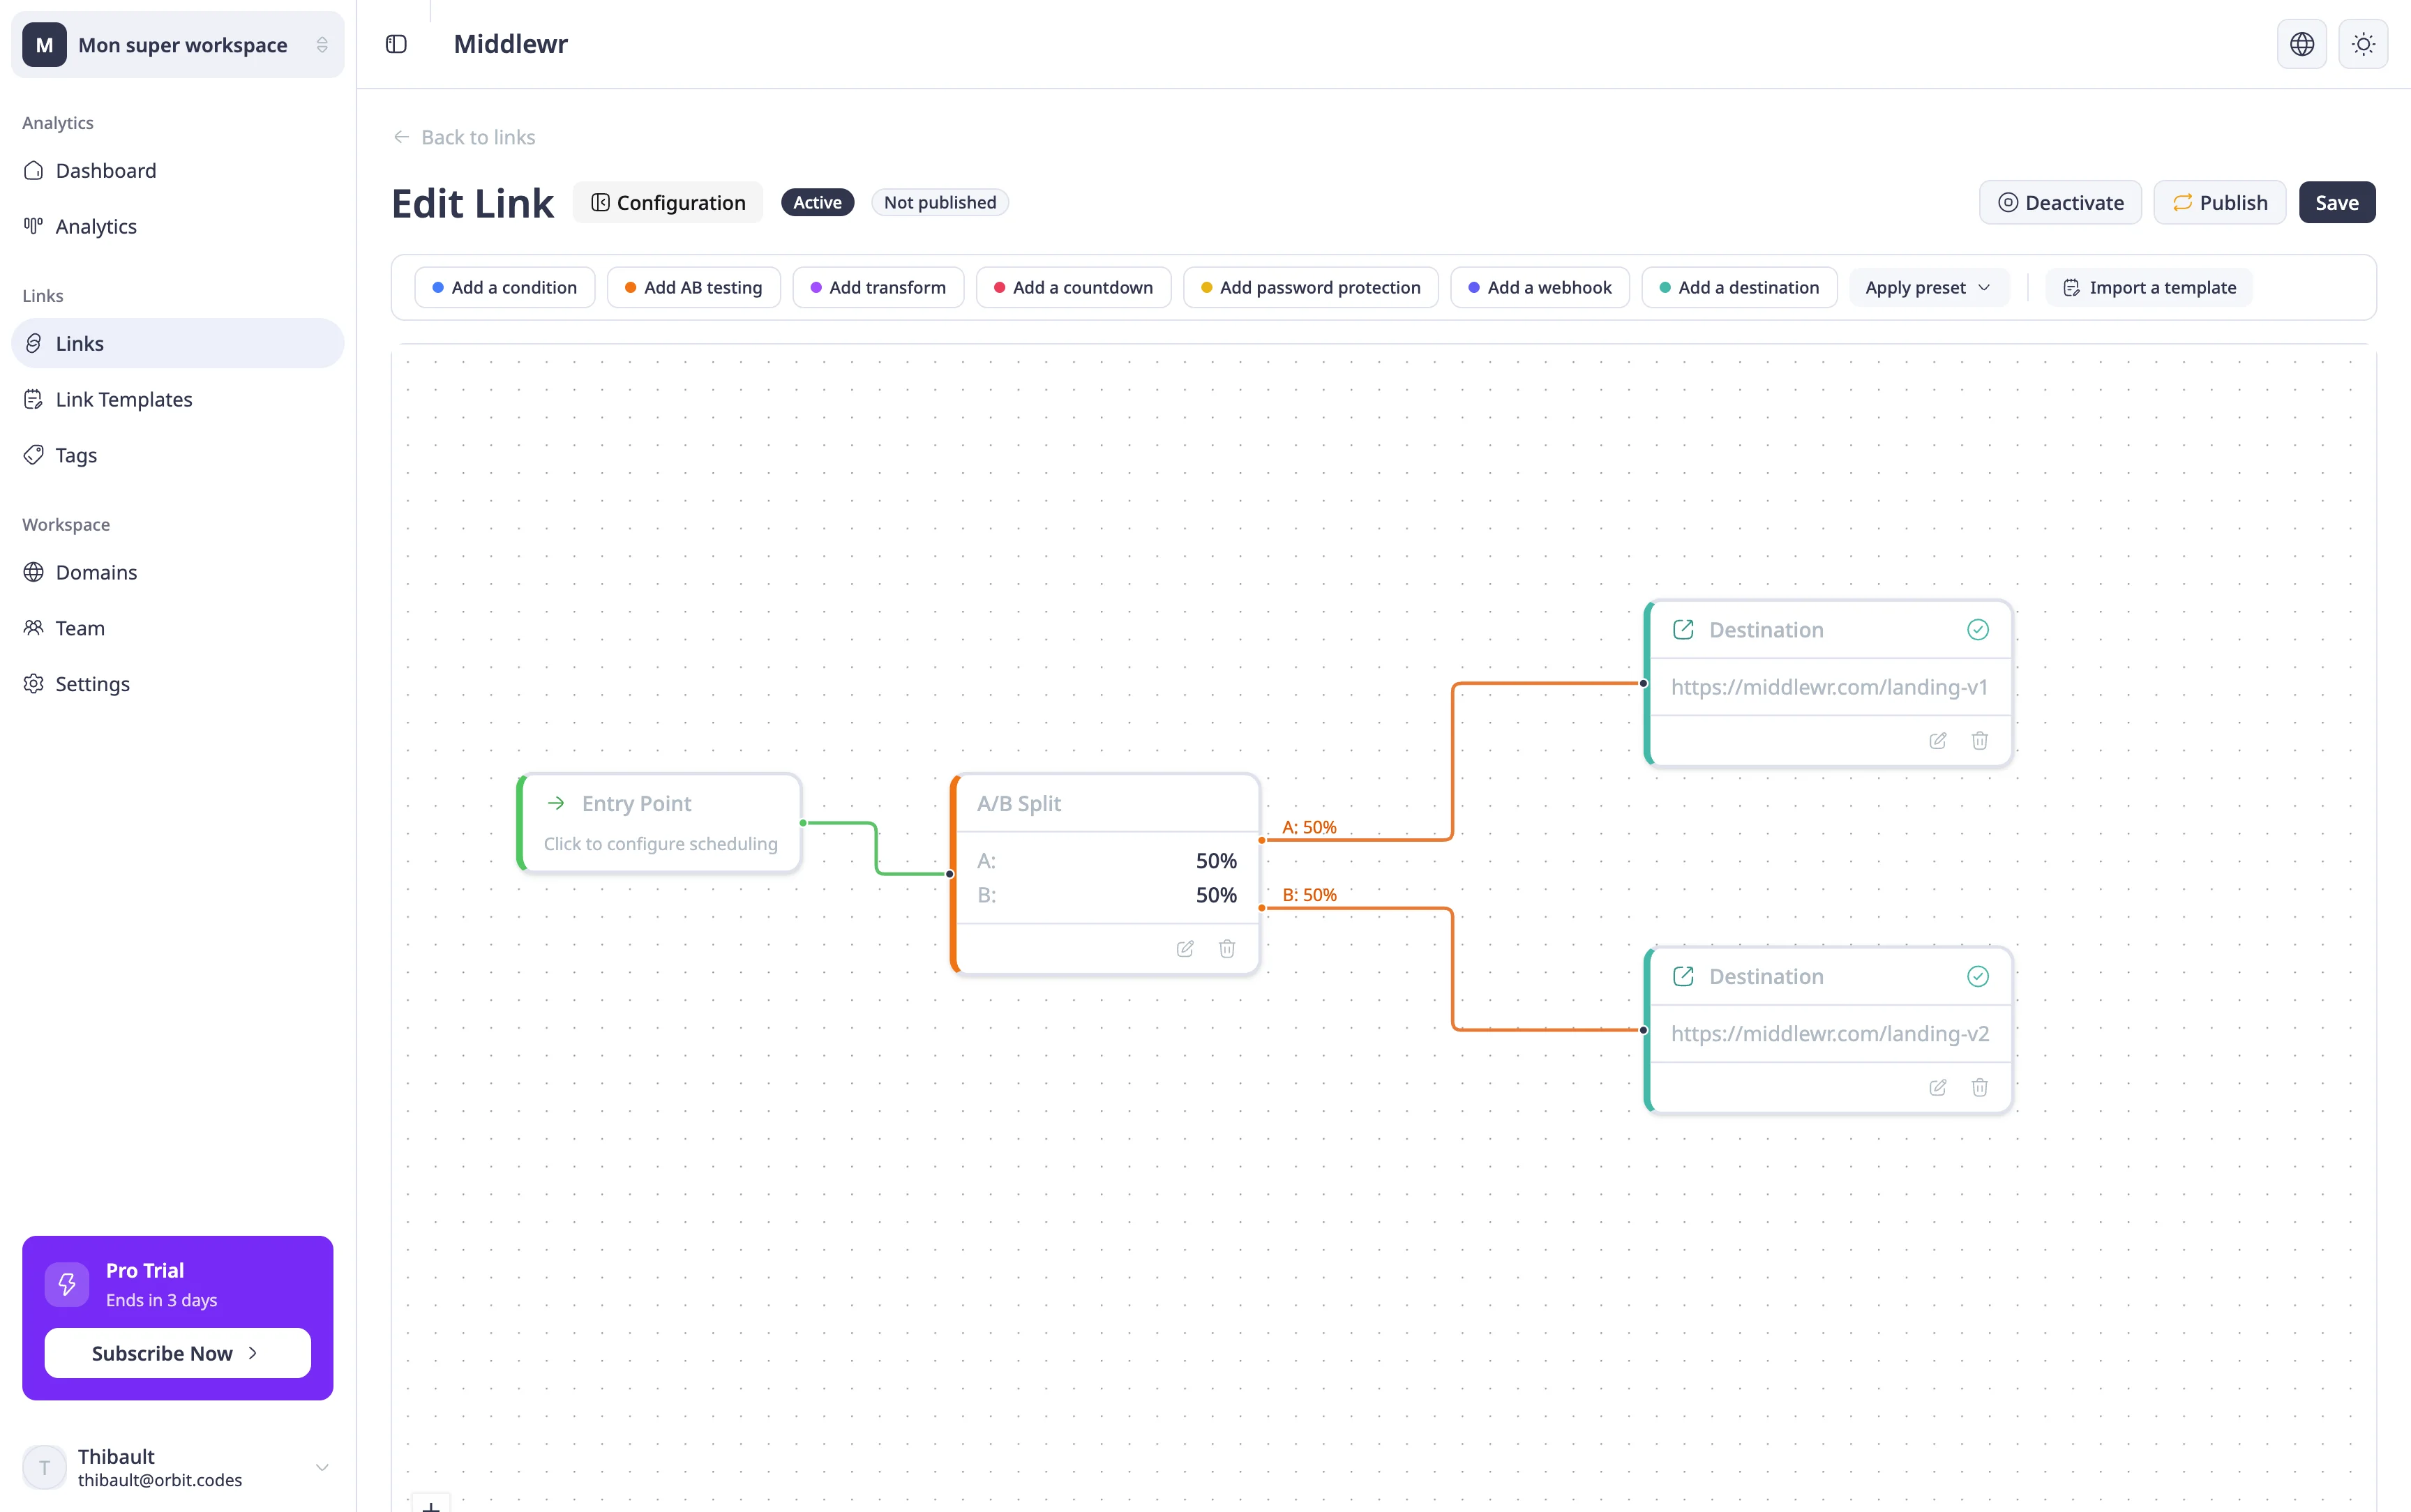Click landing-v2 destination check status icon
The image size is (2411, 1512).
pos(1978,977)
